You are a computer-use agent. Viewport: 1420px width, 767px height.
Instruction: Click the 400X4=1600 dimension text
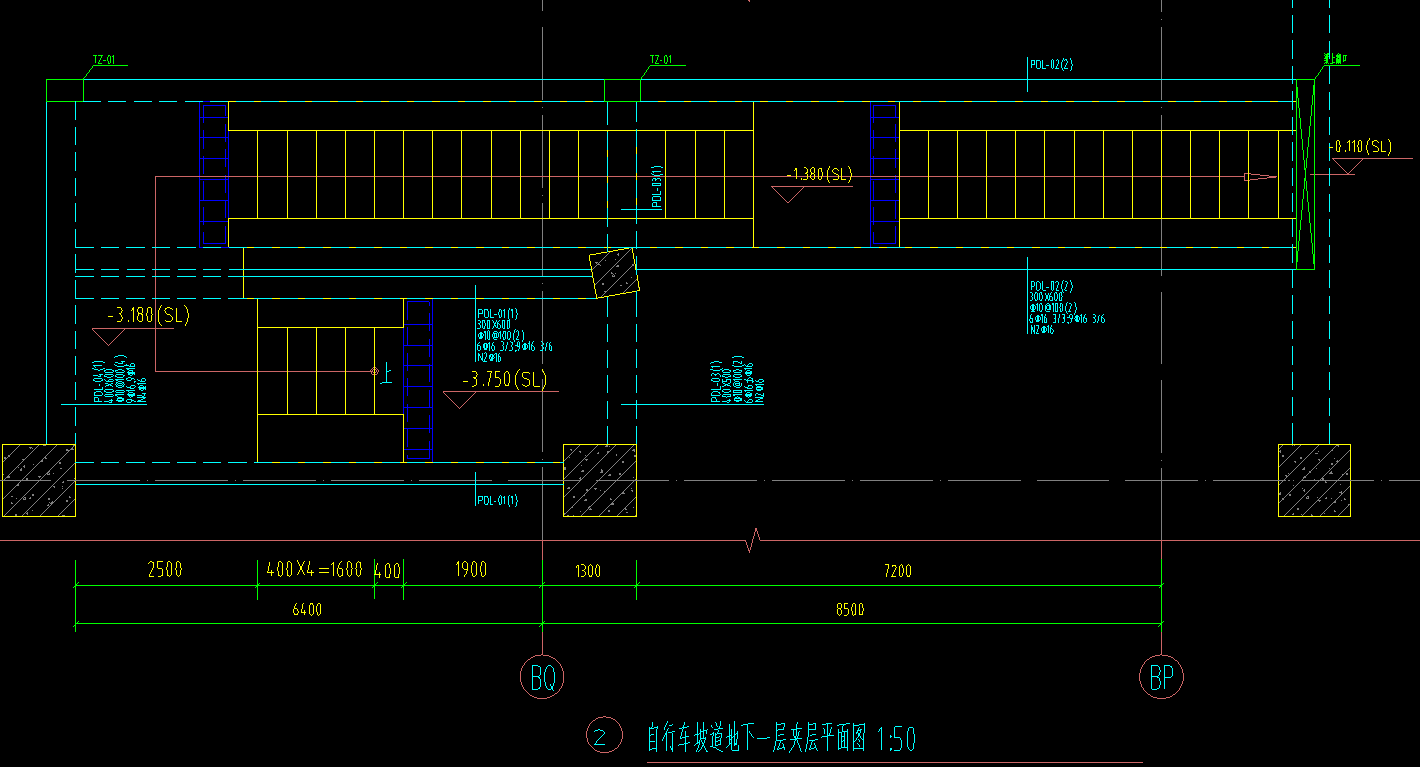point(315,570)
